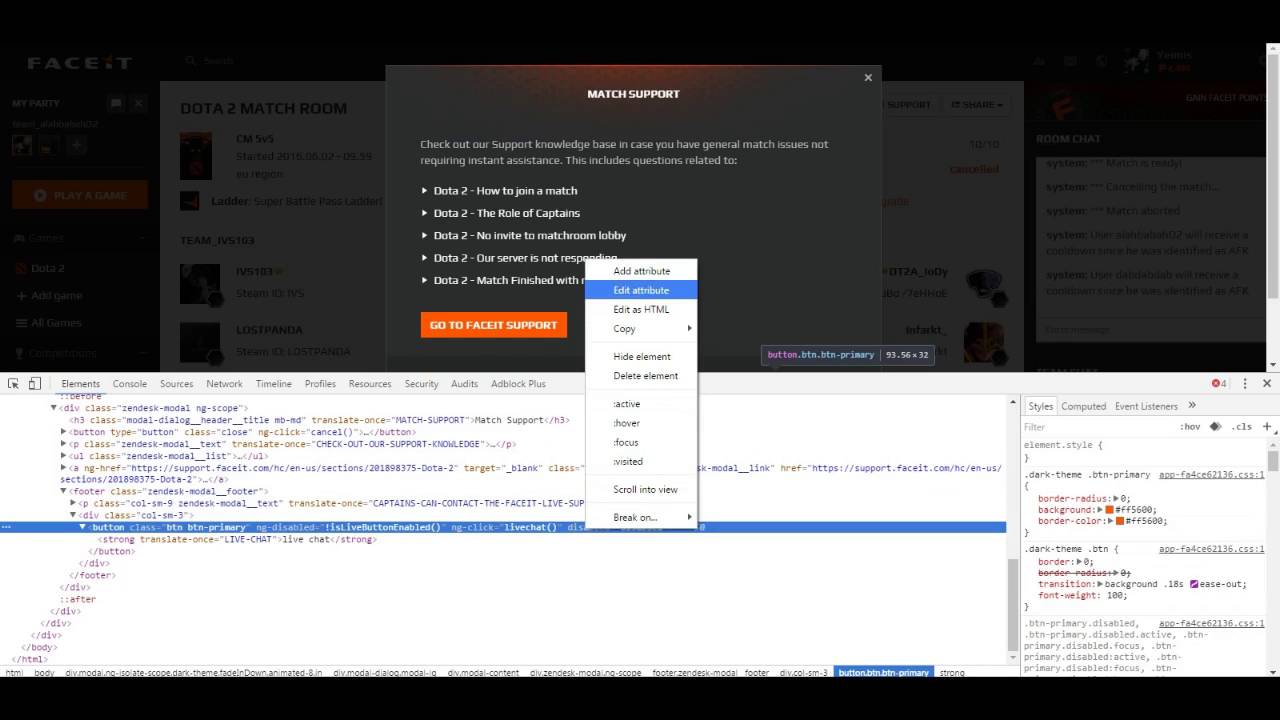Open the Sources tab

click(x=176, y=384)
